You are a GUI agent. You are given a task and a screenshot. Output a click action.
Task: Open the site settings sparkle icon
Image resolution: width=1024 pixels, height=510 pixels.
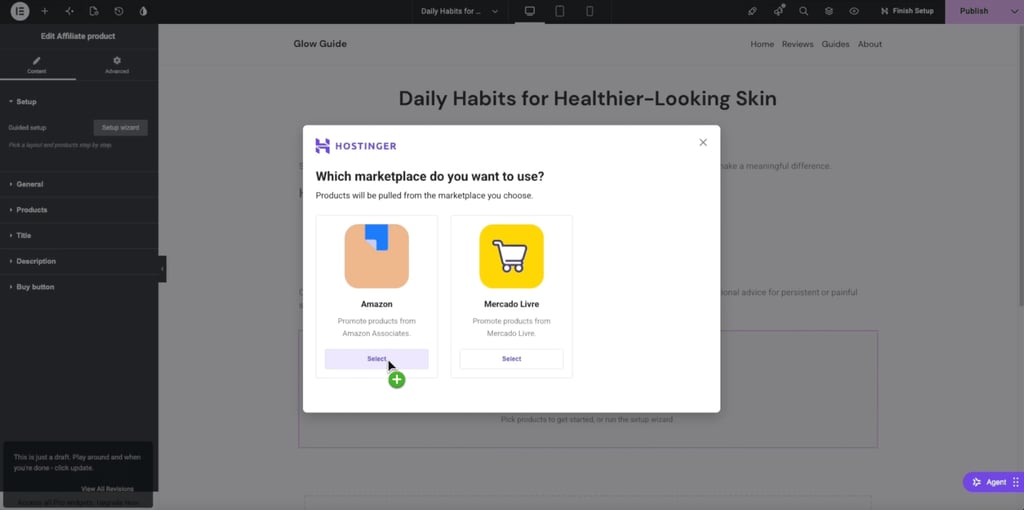(x=69, y=11)
